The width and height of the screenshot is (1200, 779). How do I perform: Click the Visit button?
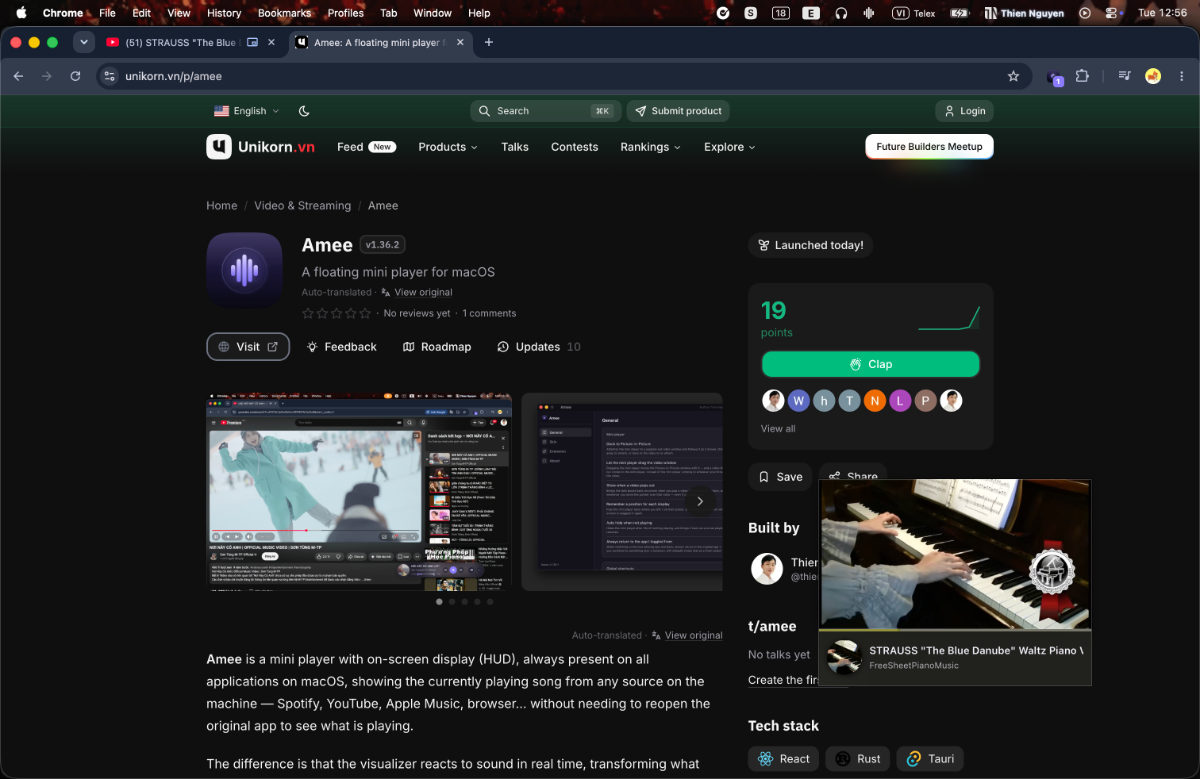(x=248, y=347)
